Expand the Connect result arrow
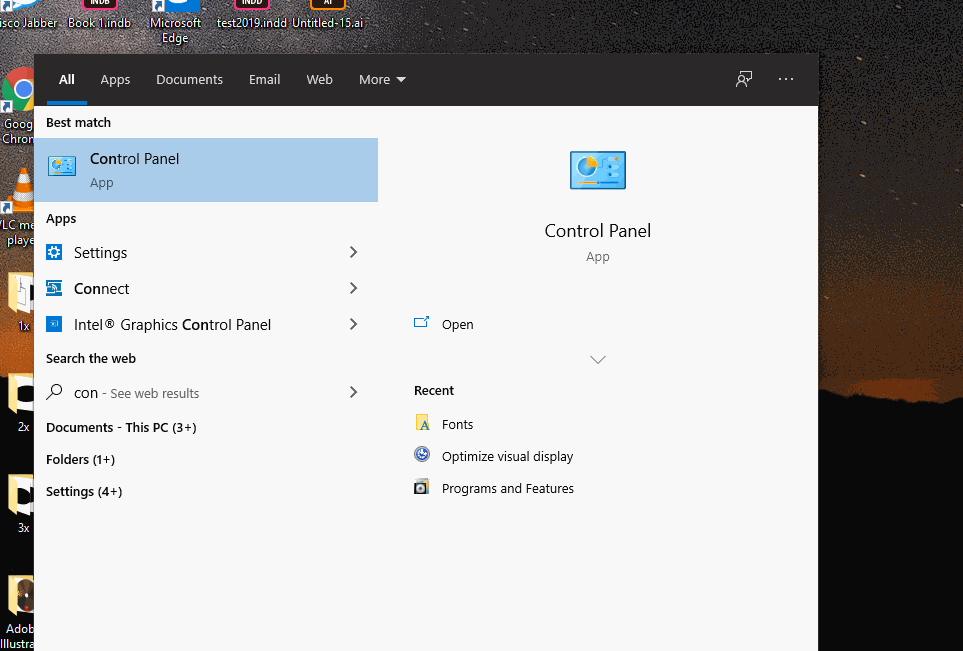Viewport: 963px width, 651px height. (353, 288)
